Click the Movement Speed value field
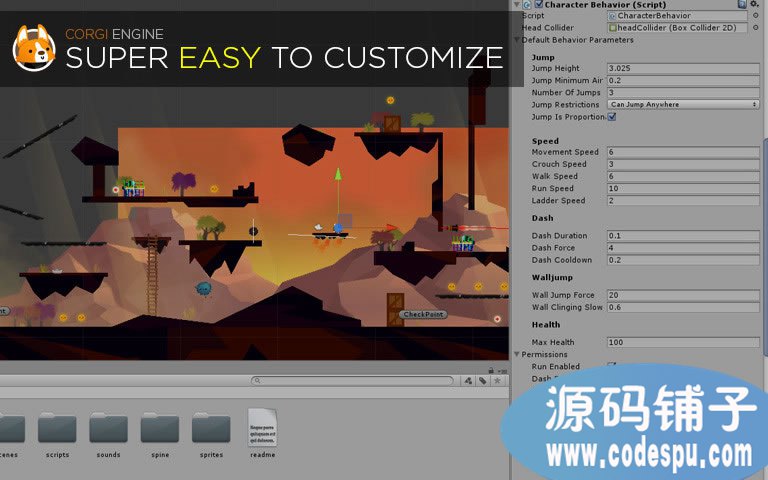The width and height of the screenshot is (768, 480). [x=683, y=152]
